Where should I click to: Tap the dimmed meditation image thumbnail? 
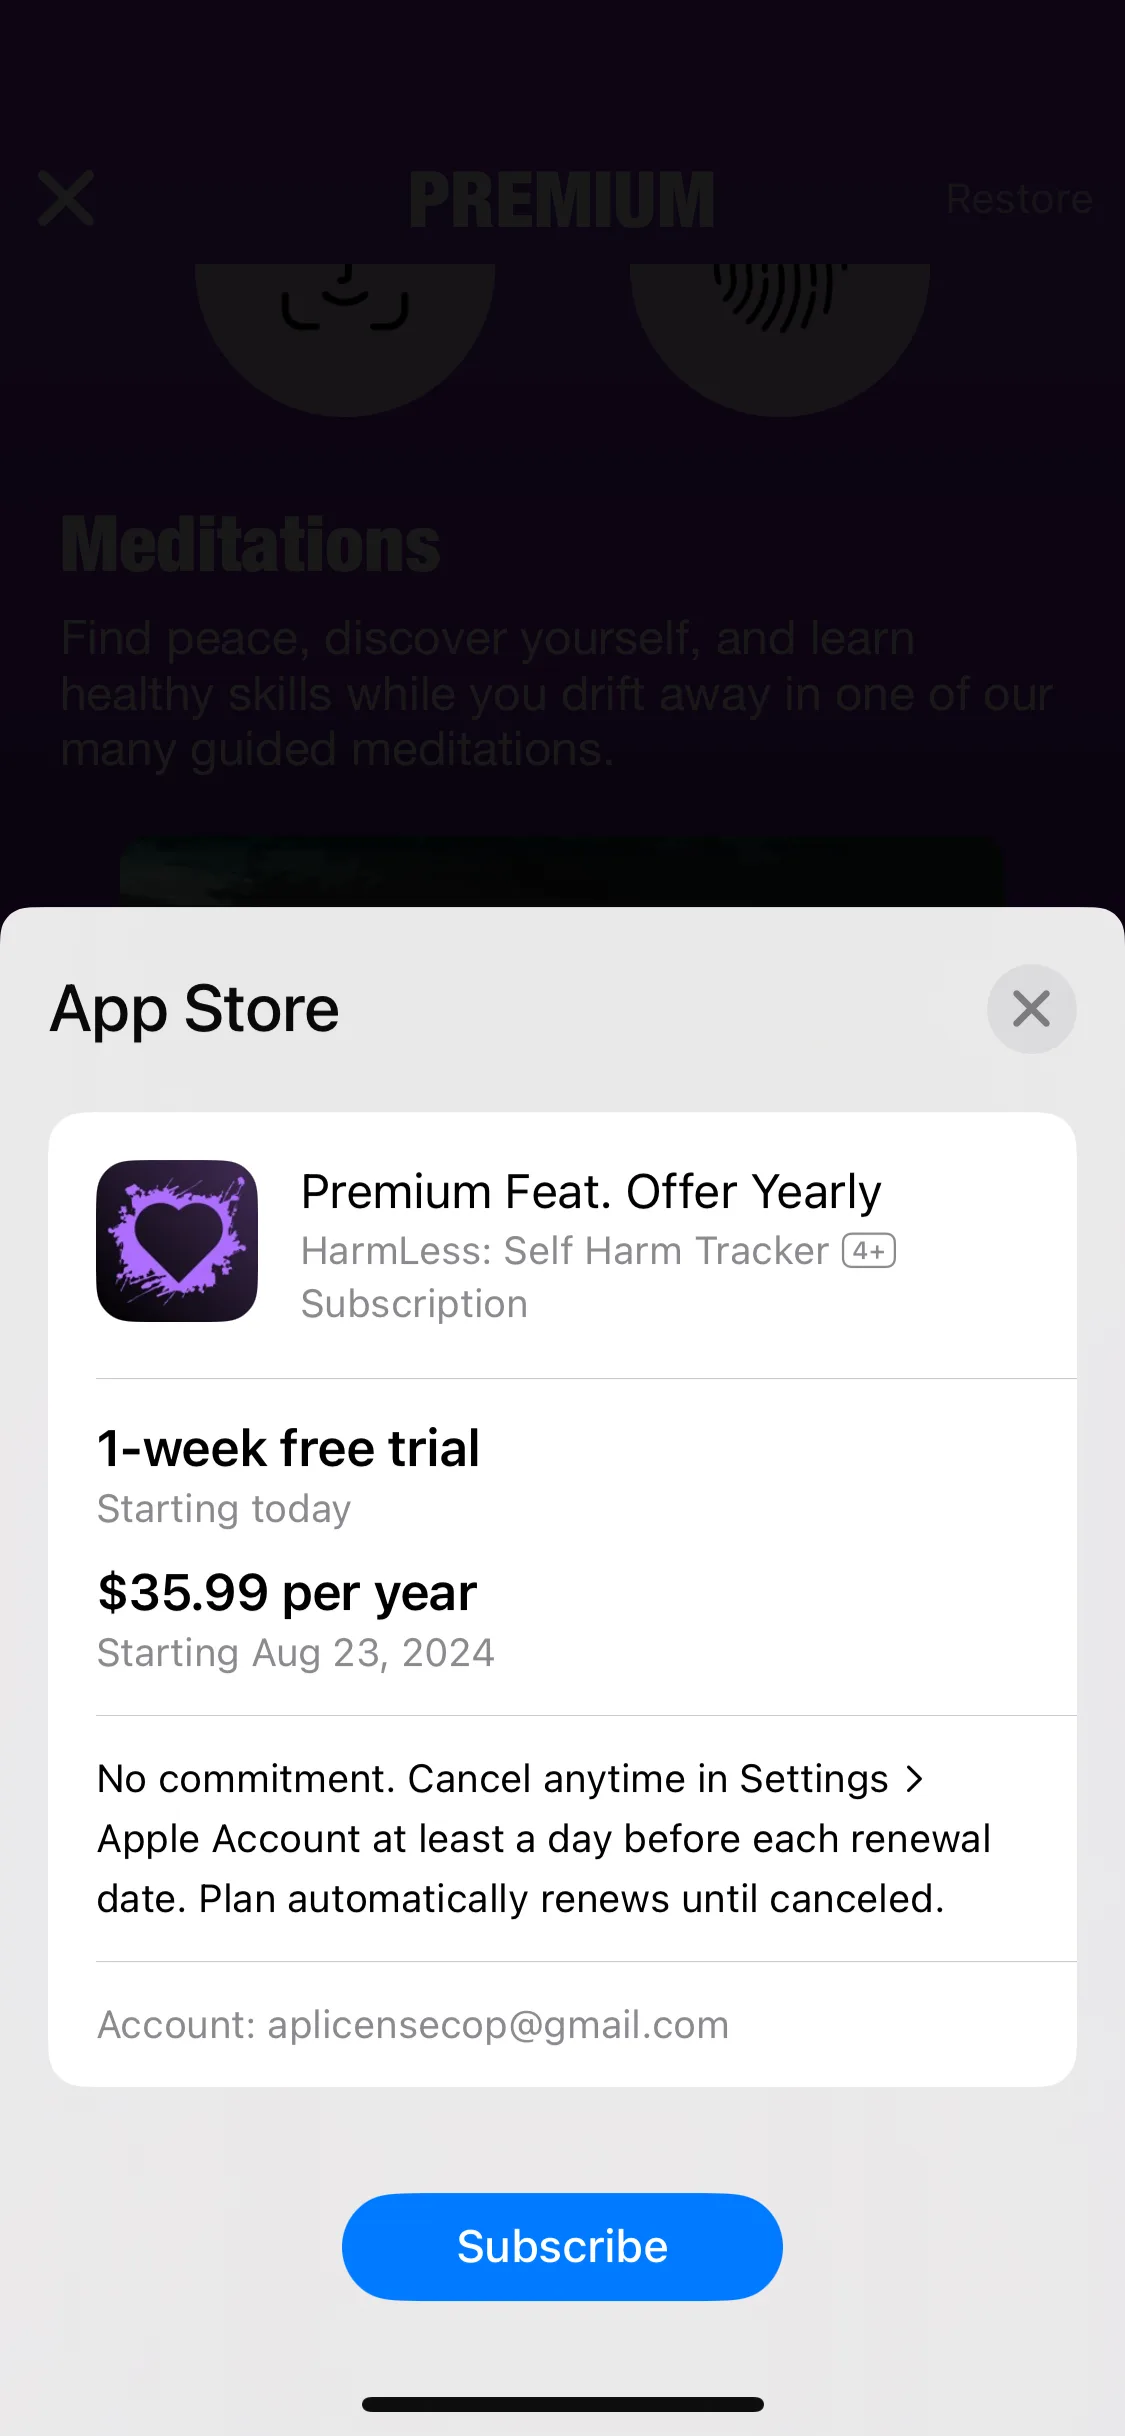[562, 871]
